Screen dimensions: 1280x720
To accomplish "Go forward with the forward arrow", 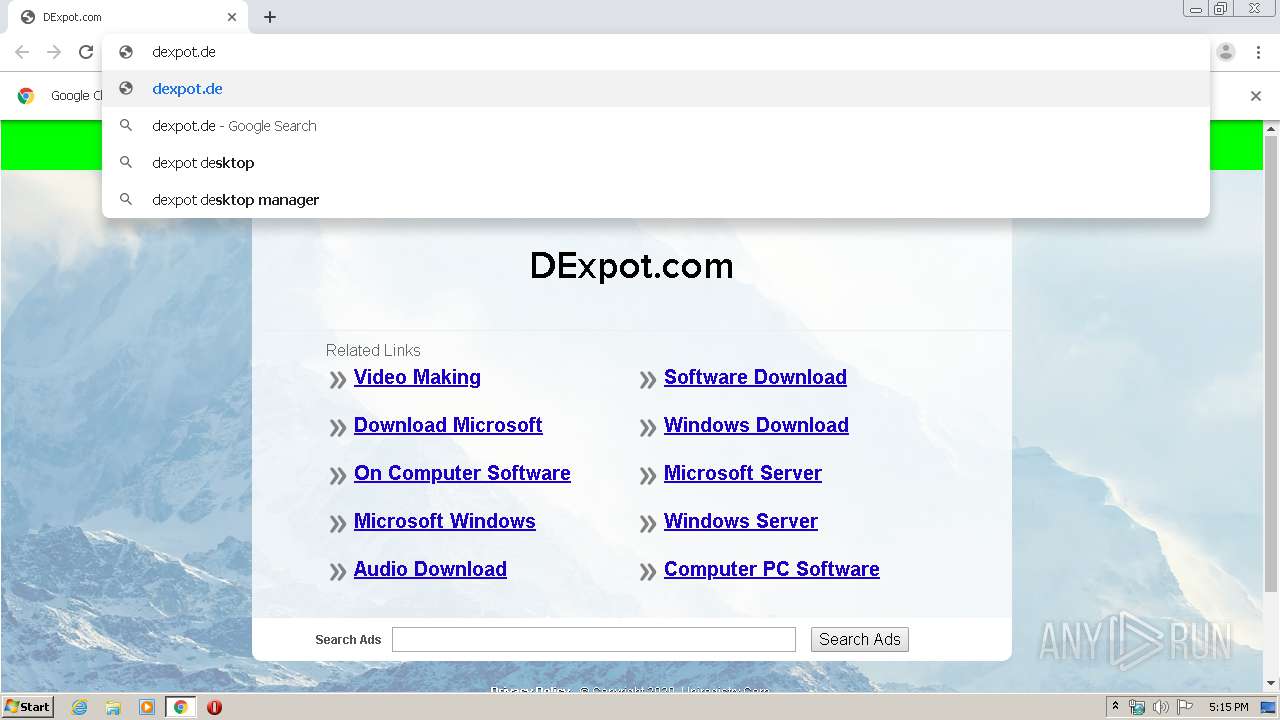I will click(54, 52).
